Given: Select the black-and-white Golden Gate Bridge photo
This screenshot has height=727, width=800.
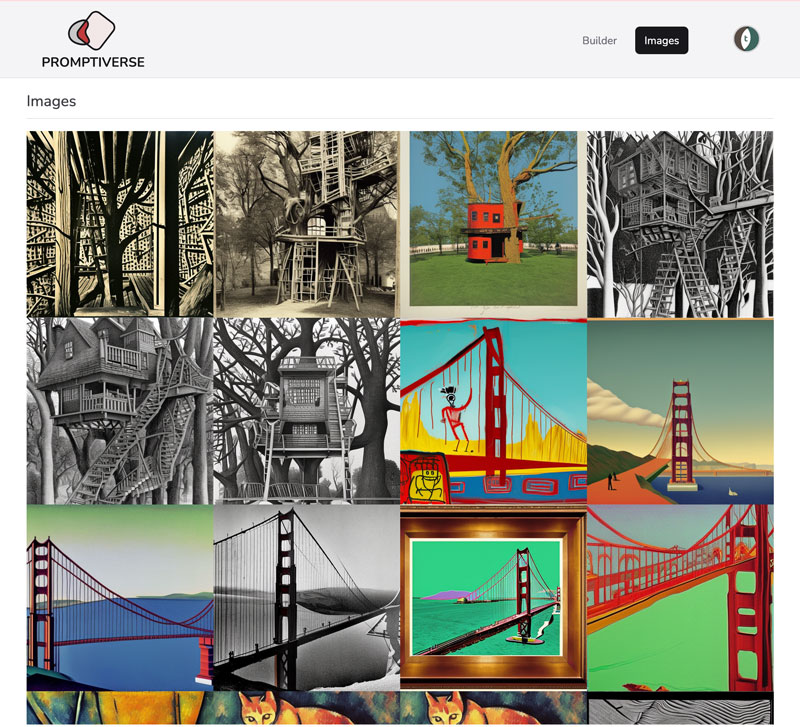Looking at the screenshot, I should (x=306, y=597).
